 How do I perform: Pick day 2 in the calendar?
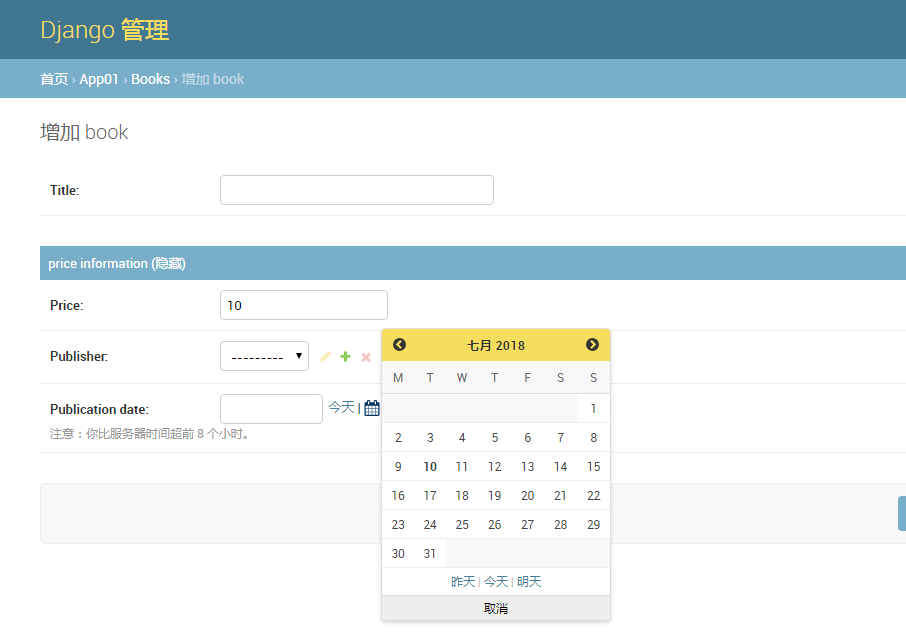pyautogui.click(x=398, y=437)
